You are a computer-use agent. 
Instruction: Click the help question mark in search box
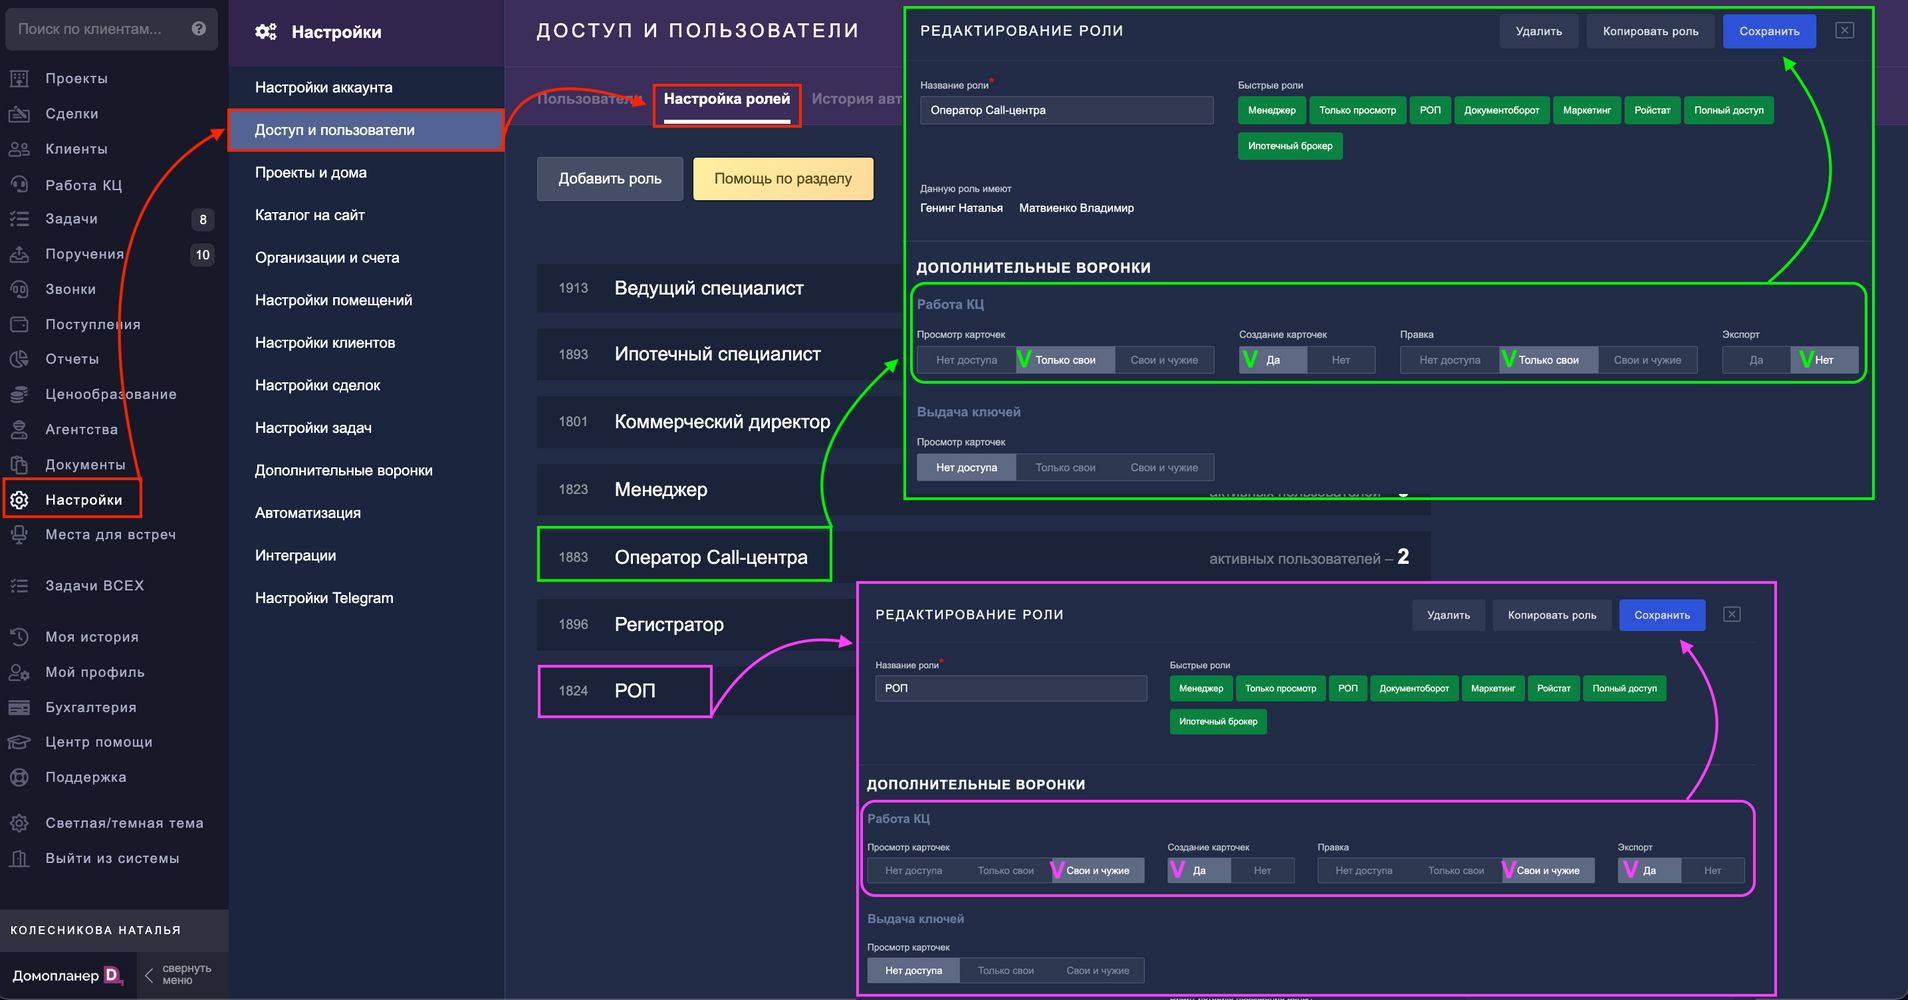coord(198,29)
